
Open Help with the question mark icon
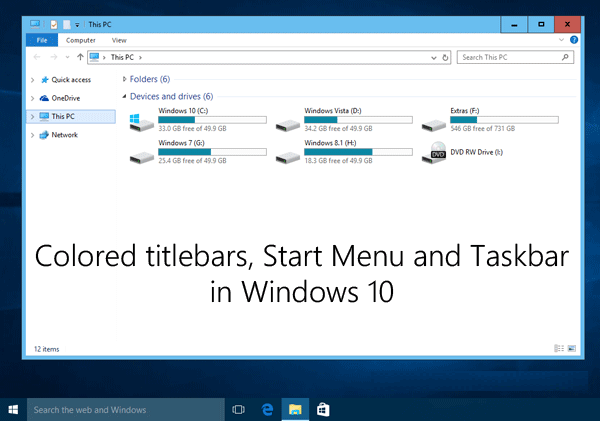574,40
